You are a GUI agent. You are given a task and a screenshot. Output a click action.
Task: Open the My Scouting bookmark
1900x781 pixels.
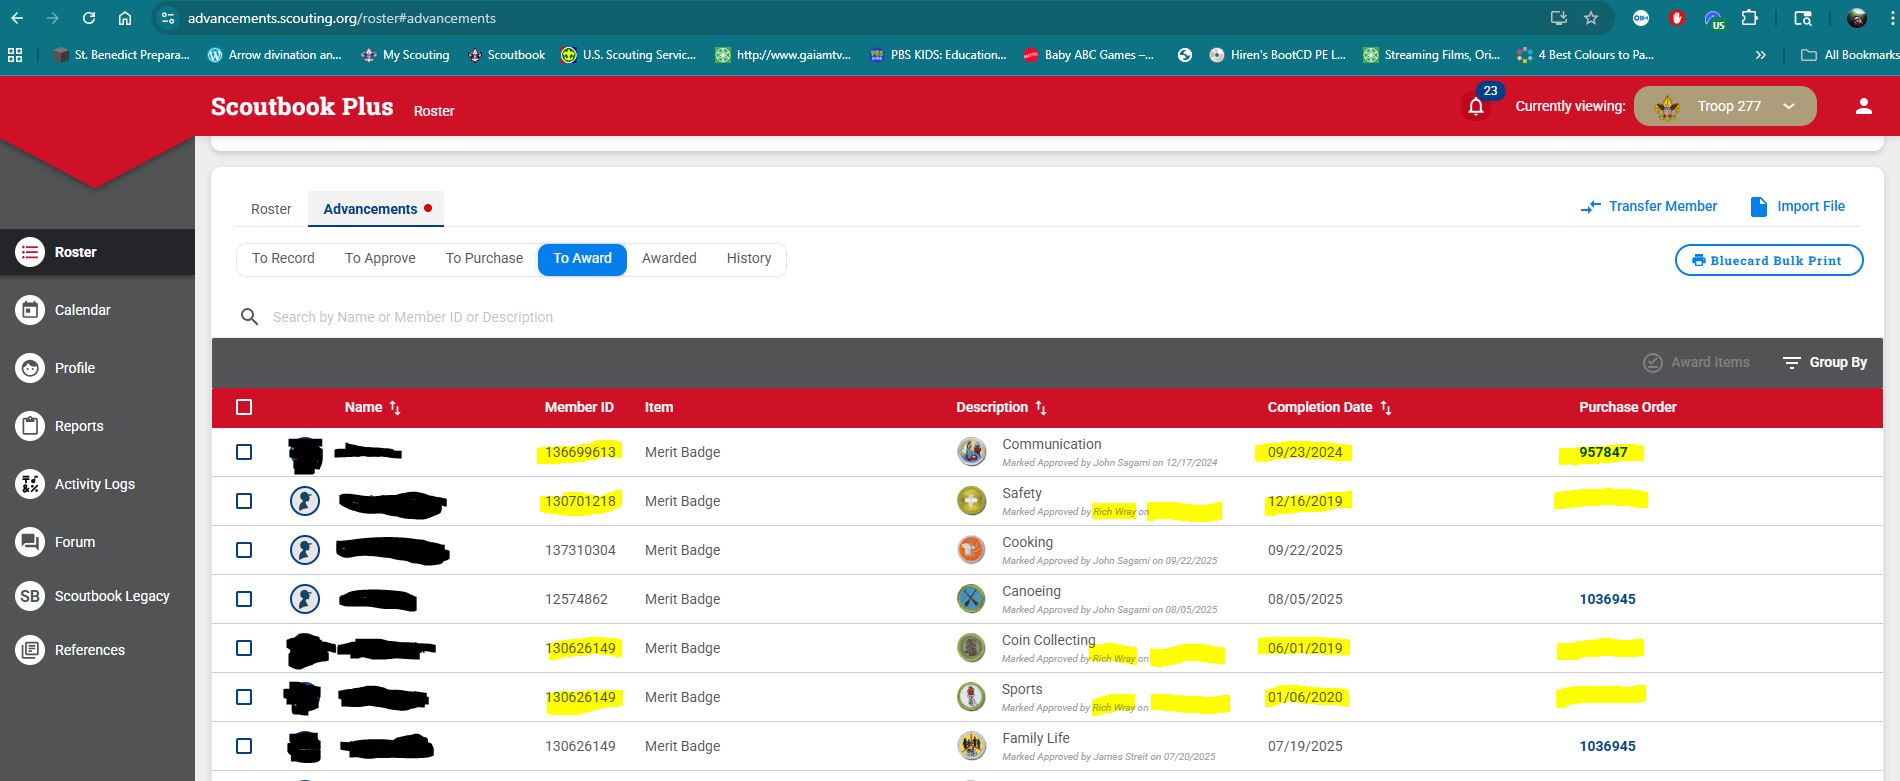(x=405, y=55)
